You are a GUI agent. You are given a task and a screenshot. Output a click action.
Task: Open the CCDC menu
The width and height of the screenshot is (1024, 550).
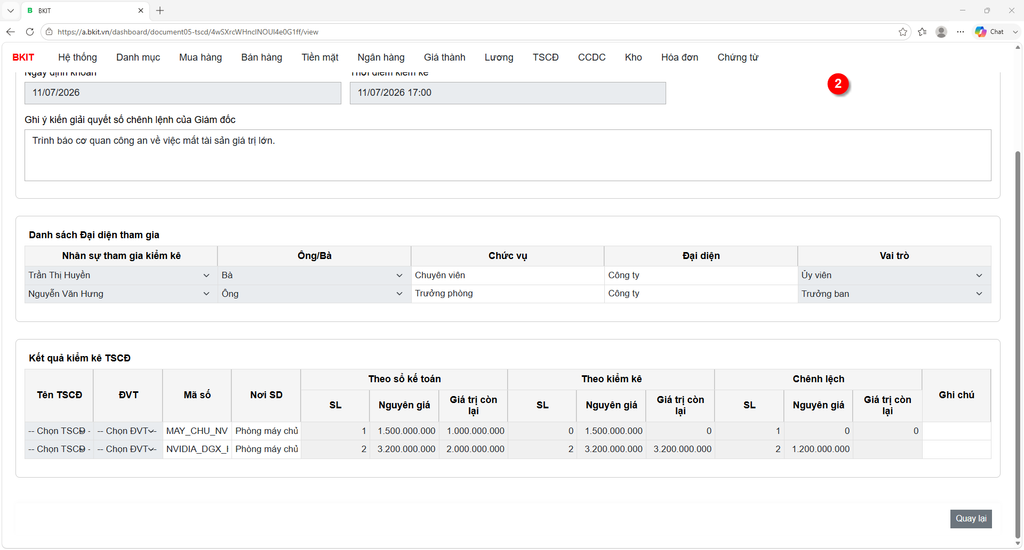(x=592, y=57)
